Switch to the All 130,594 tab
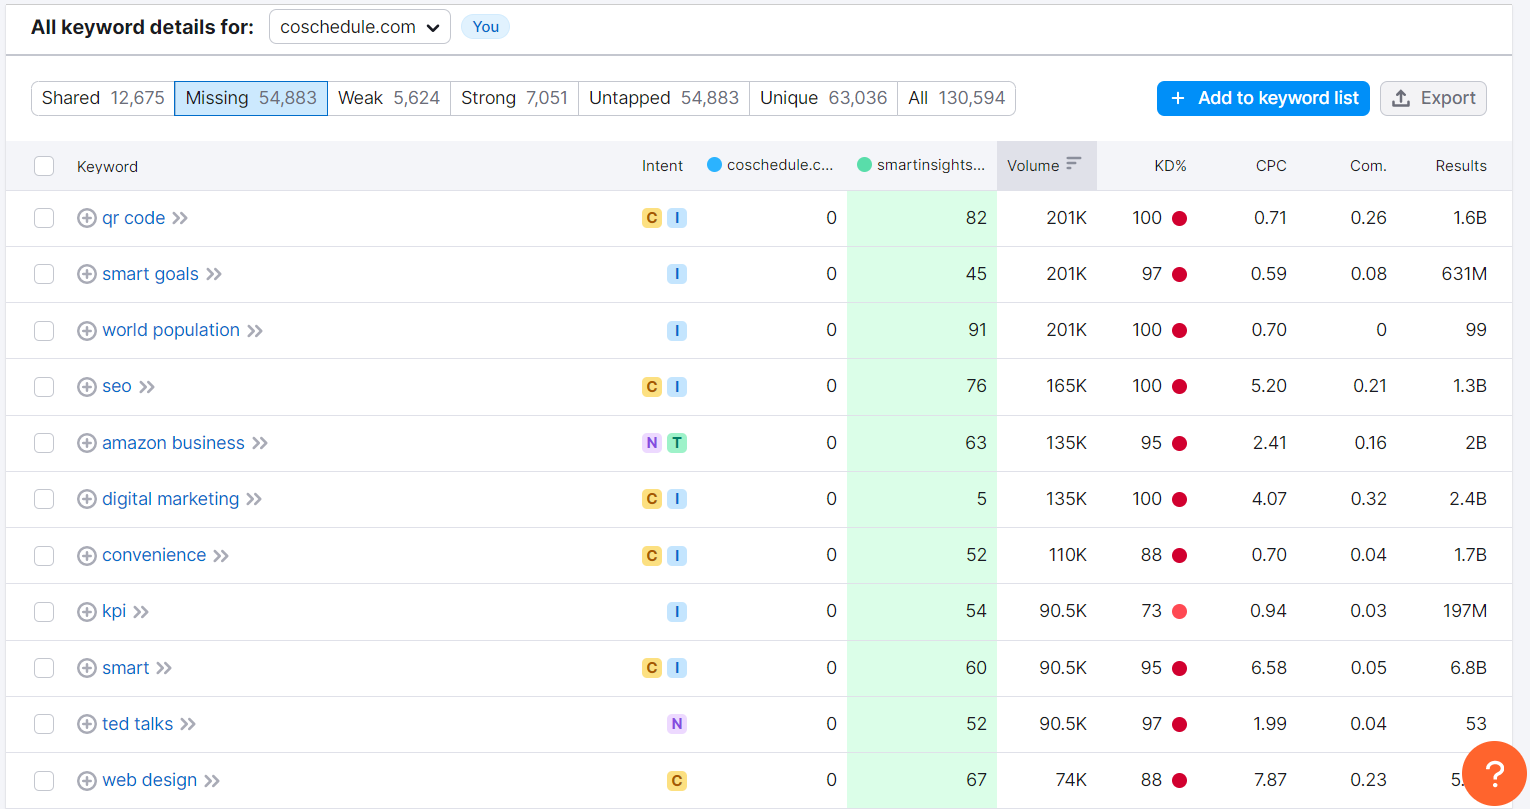Viewport: 1530px width, 809px height. click(x=956, y=98)
